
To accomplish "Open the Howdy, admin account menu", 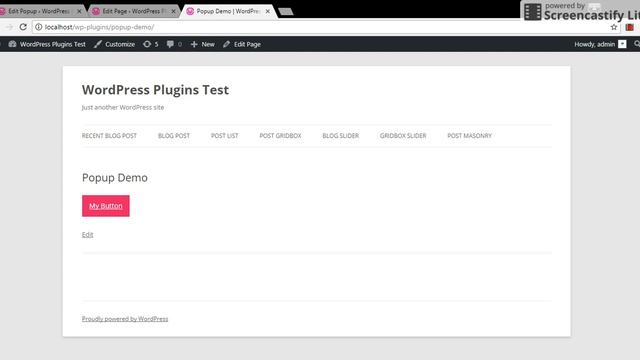I will pyautogui.click(x=600, y=44).
